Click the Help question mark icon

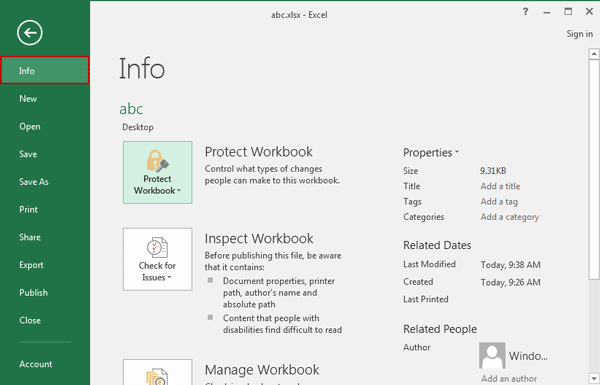[525, 12]
